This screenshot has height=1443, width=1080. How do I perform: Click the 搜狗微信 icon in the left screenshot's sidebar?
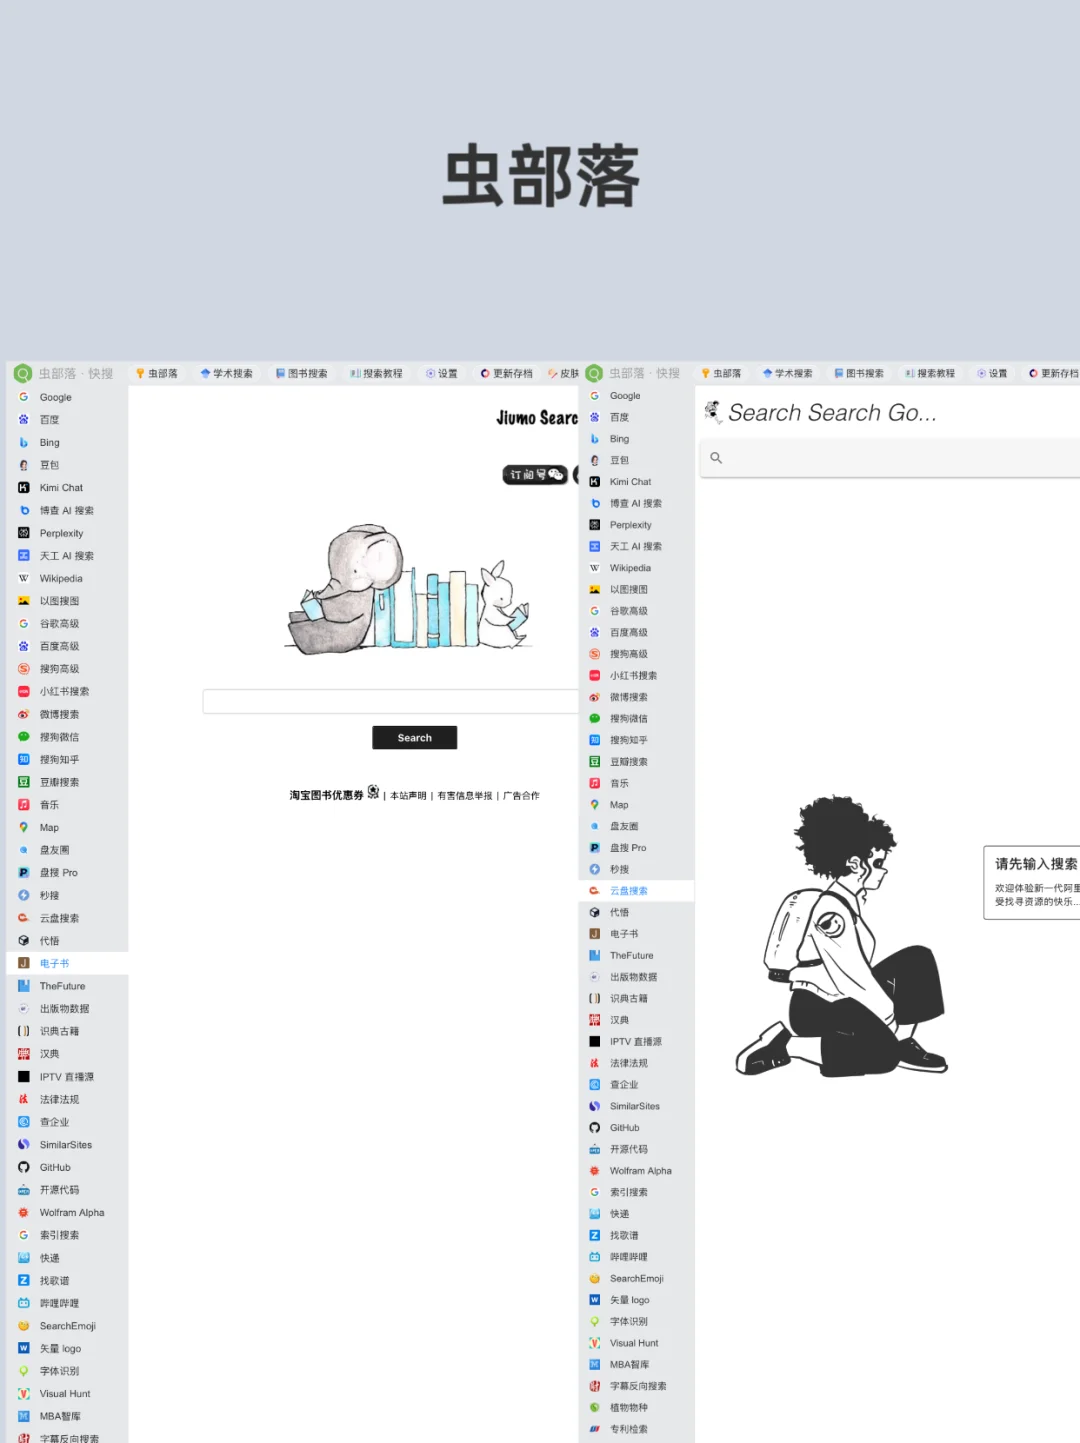pyautogui.click(x=23, y=737)
